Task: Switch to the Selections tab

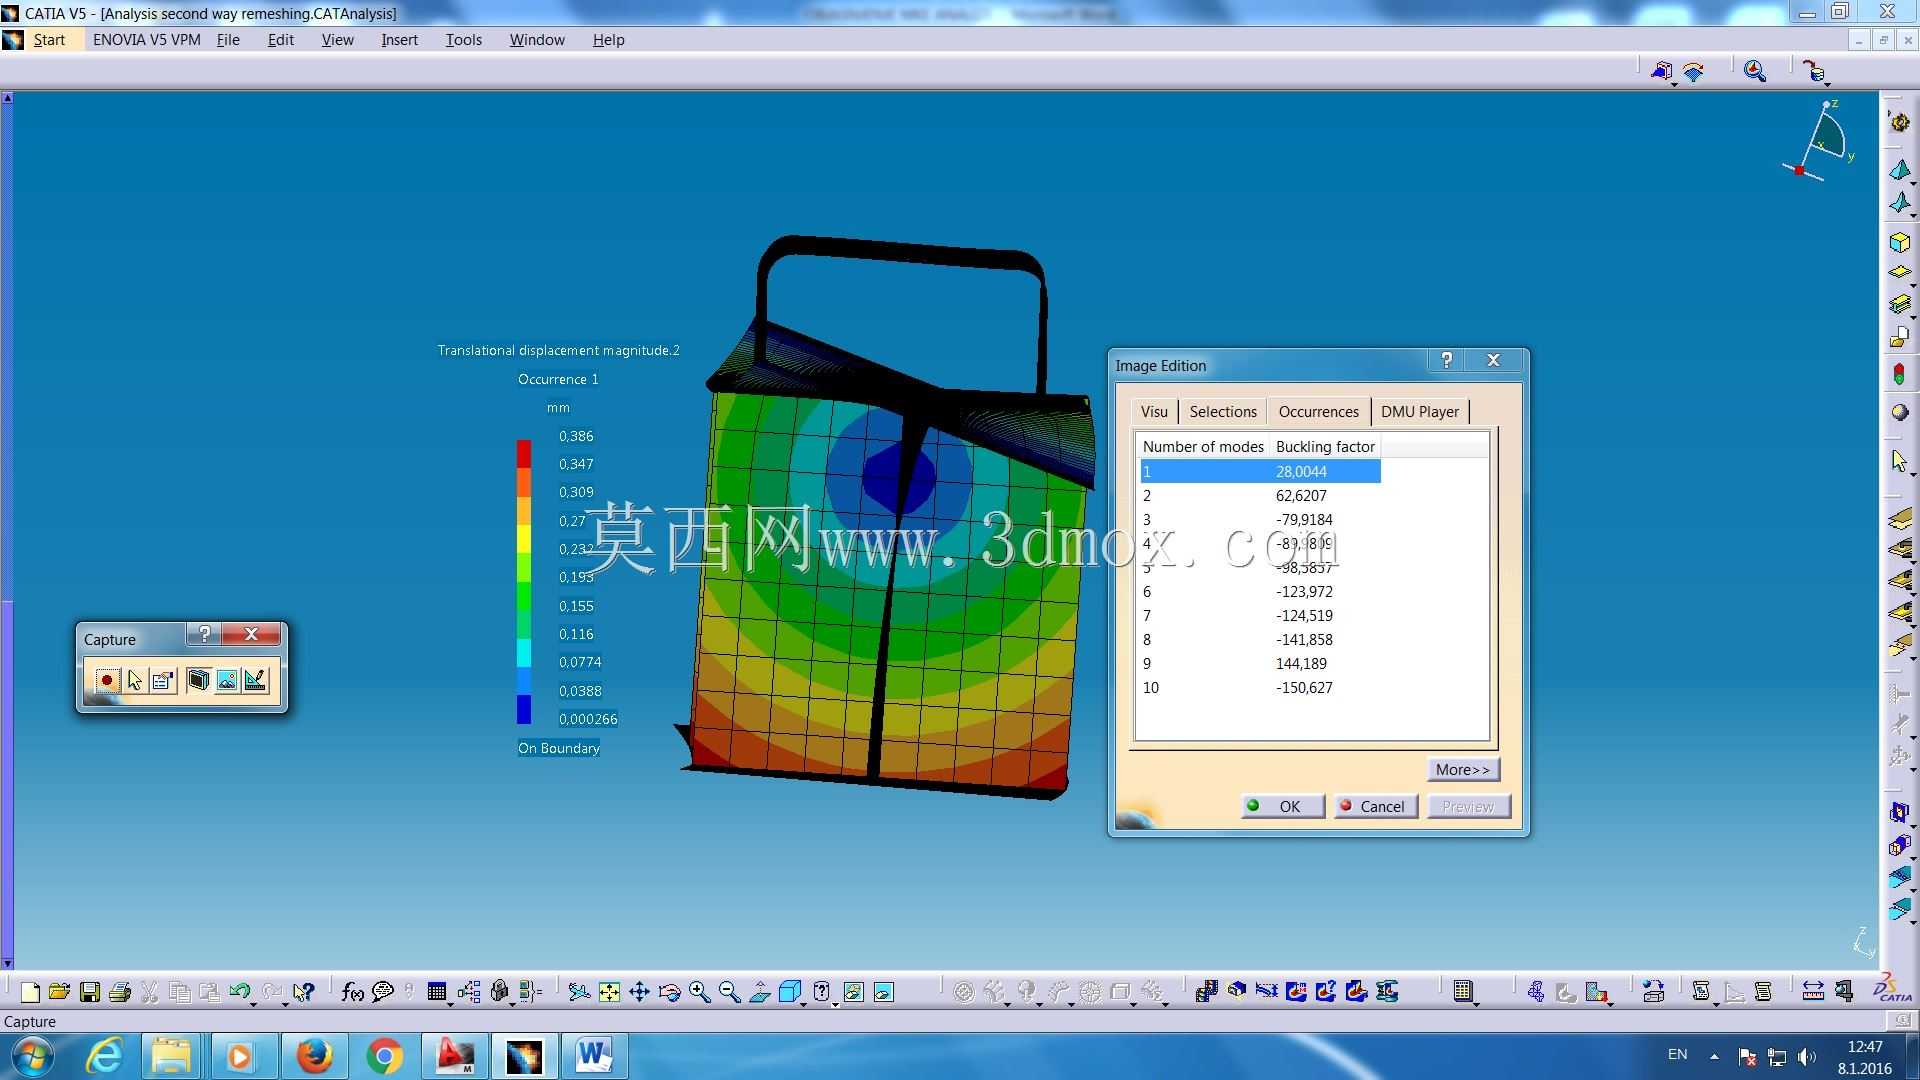Action: [1223, 412]
